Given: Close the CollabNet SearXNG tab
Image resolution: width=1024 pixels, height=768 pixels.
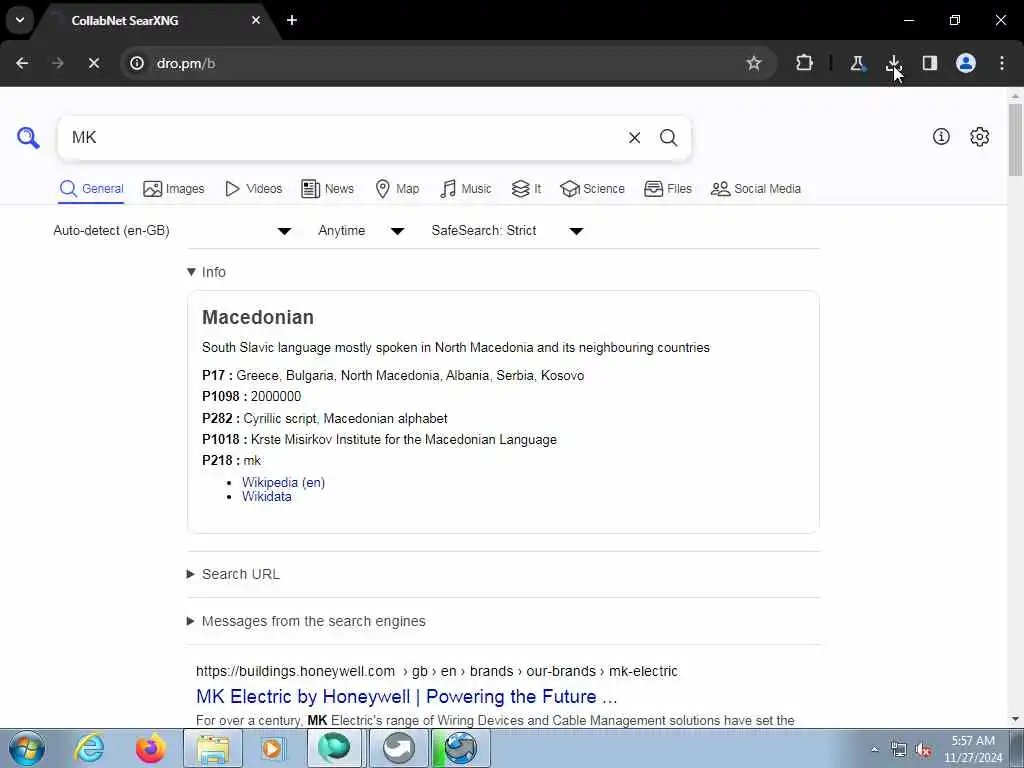Looking at the screenshot, I should [x=256, y=20].
